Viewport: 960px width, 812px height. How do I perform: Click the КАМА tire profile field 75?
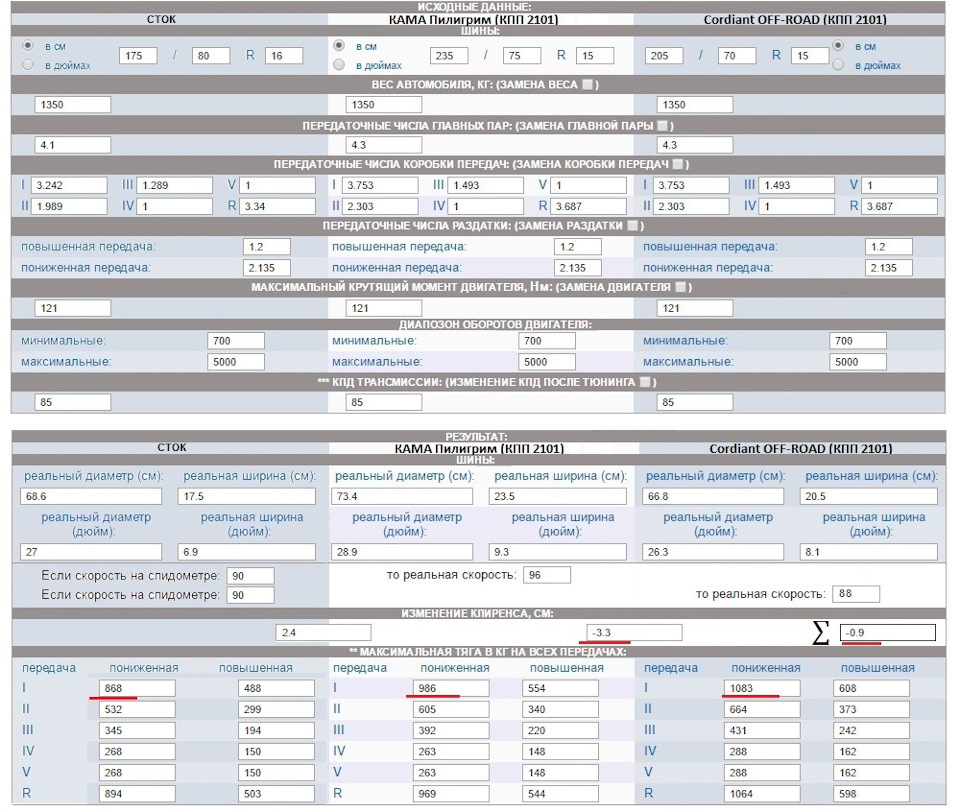pos(522,56)
